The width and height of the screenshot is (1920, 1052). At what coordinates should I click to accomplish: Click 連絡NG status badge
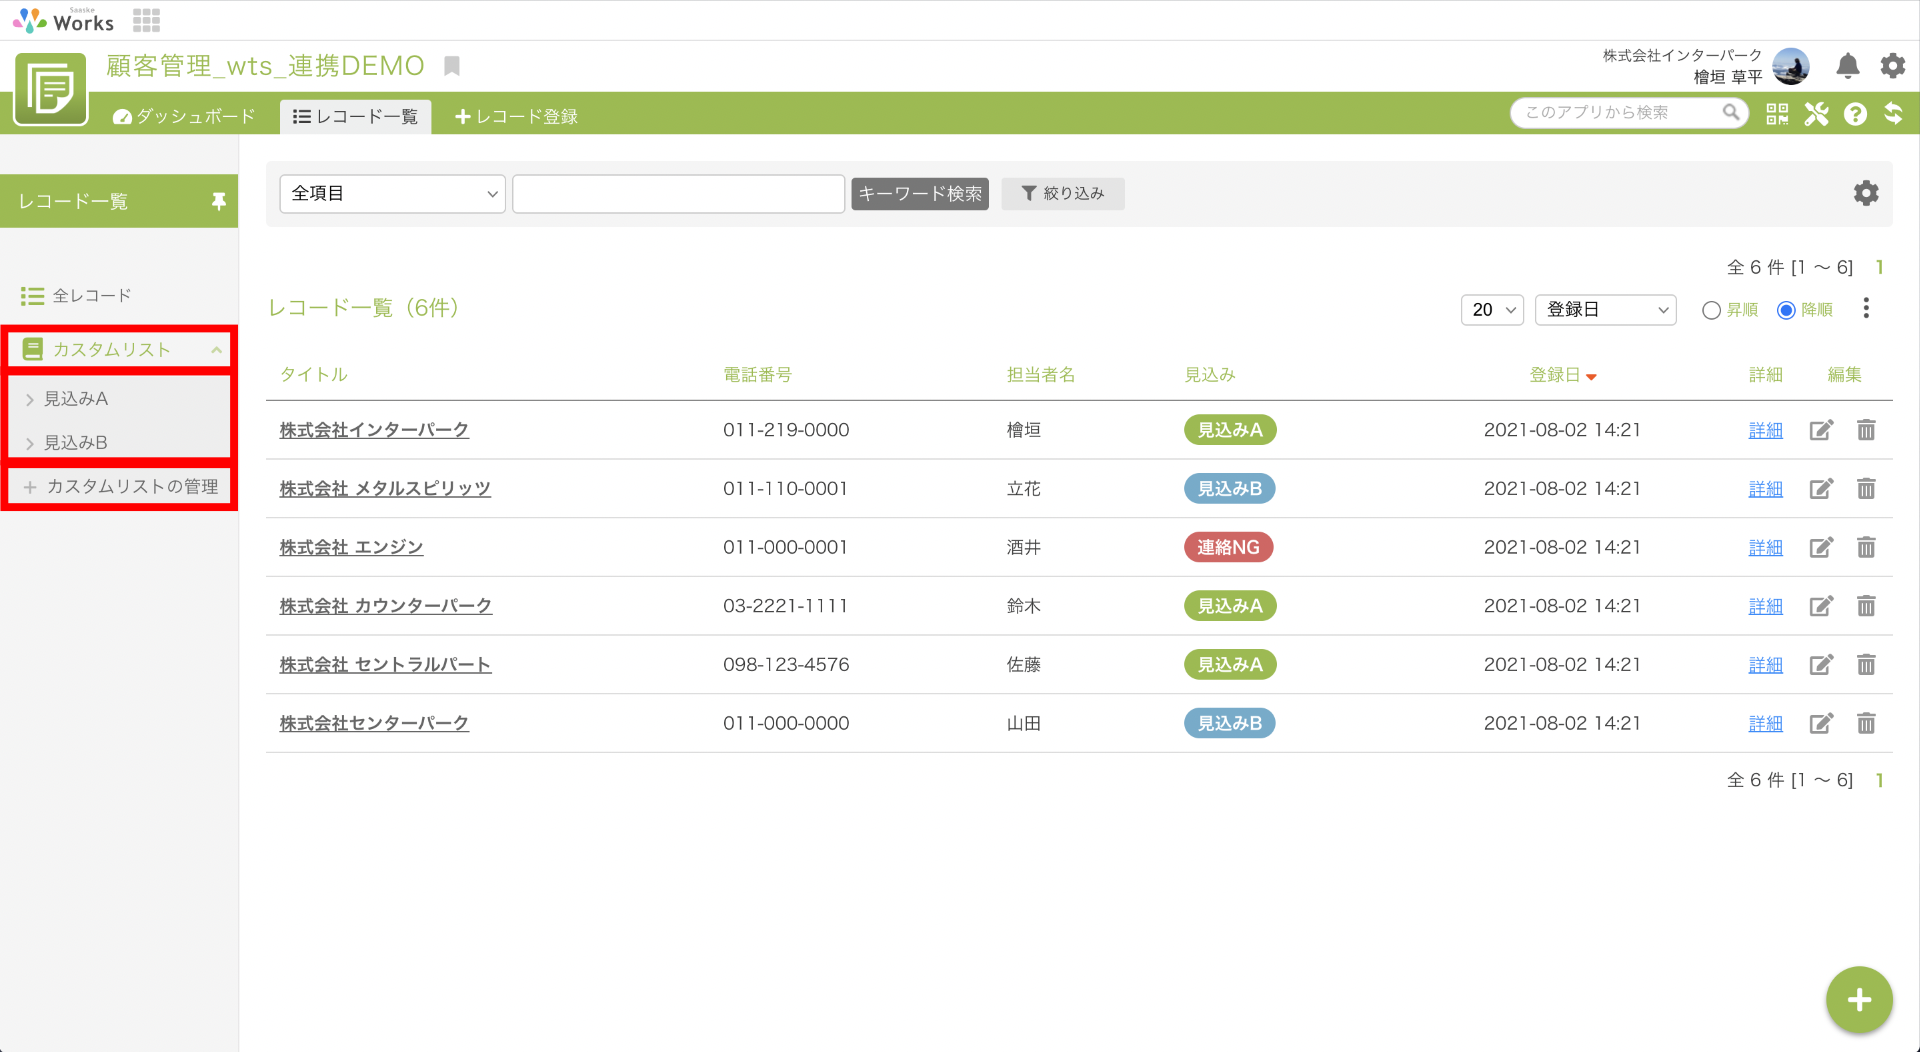(x=1228, y=548)
